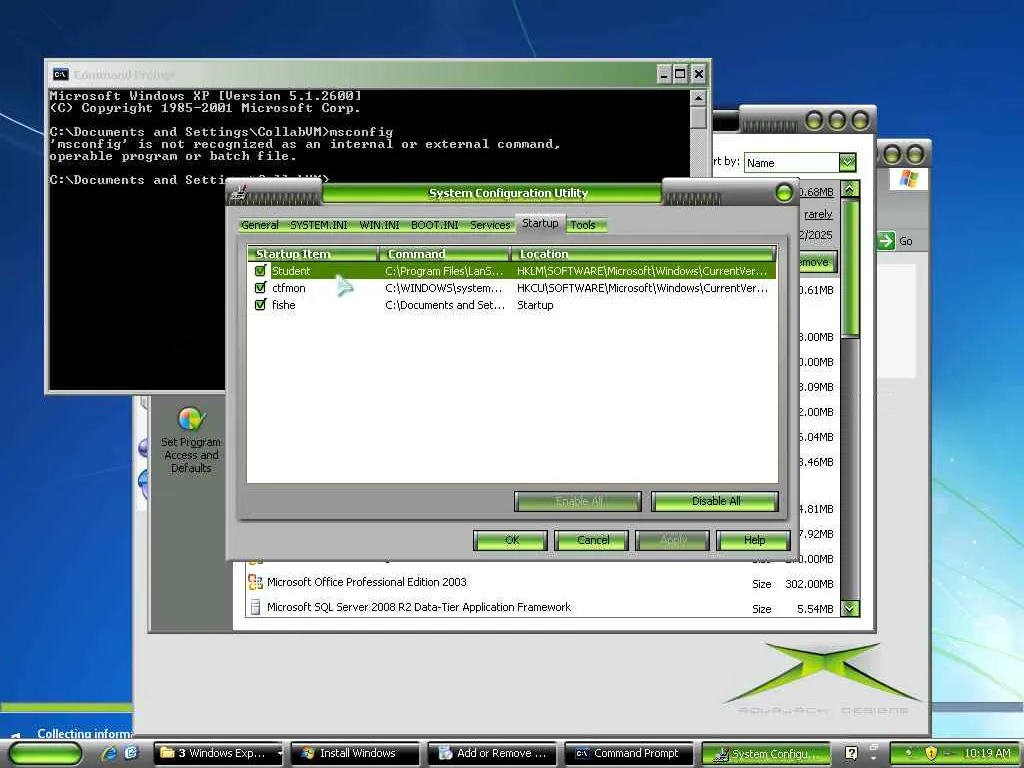1024x768 pixels.
Task: Switch to Install Windows taskbar button
Action: pyautogui.click(x=355, y=753)
